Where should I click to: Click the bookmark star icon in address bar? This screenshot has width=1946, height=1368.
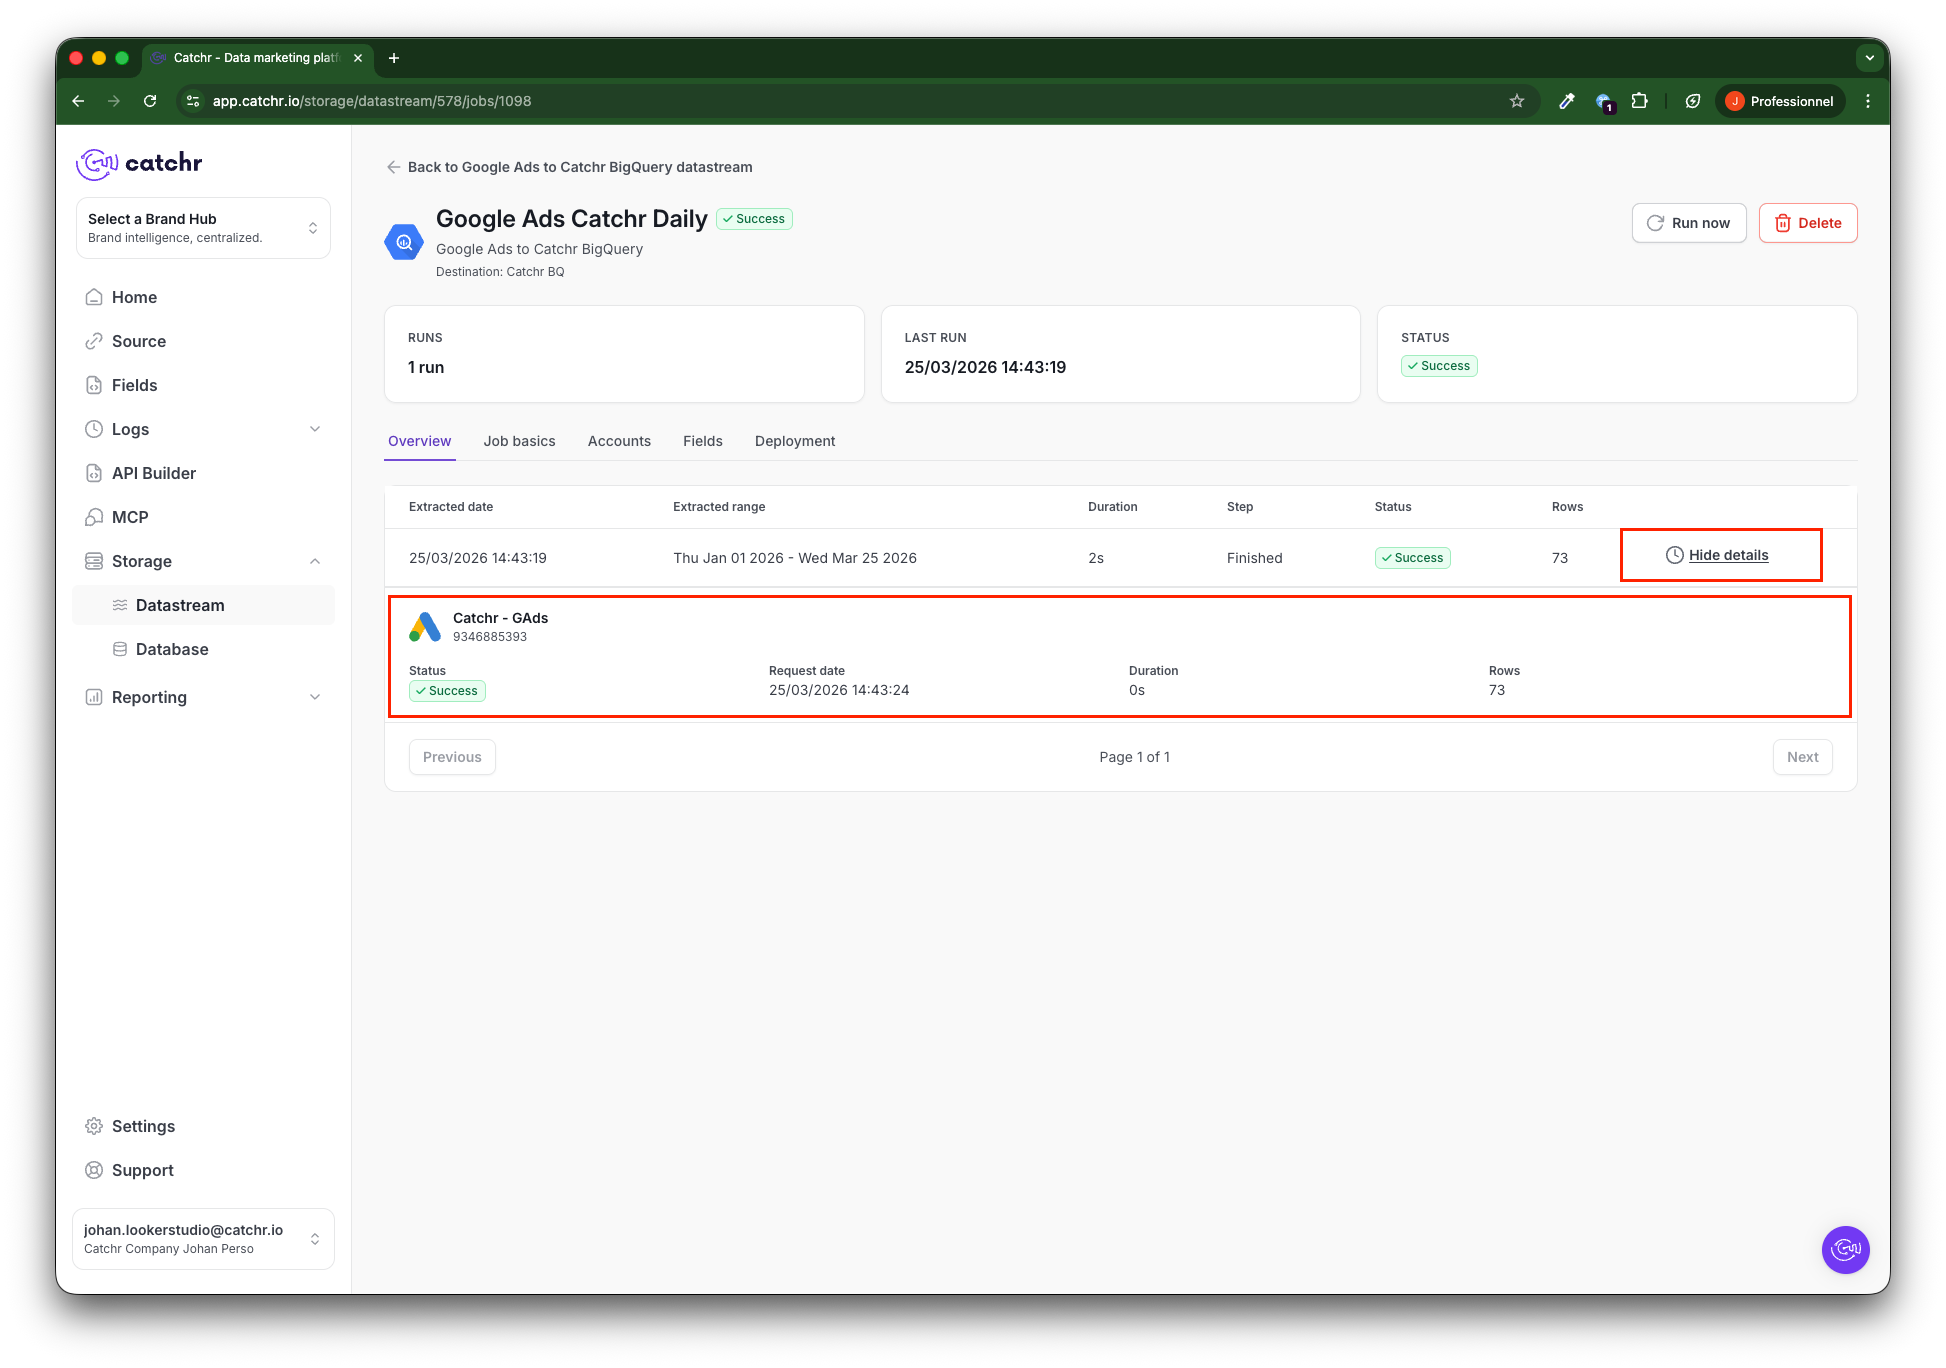click(x=1517, y=101)
